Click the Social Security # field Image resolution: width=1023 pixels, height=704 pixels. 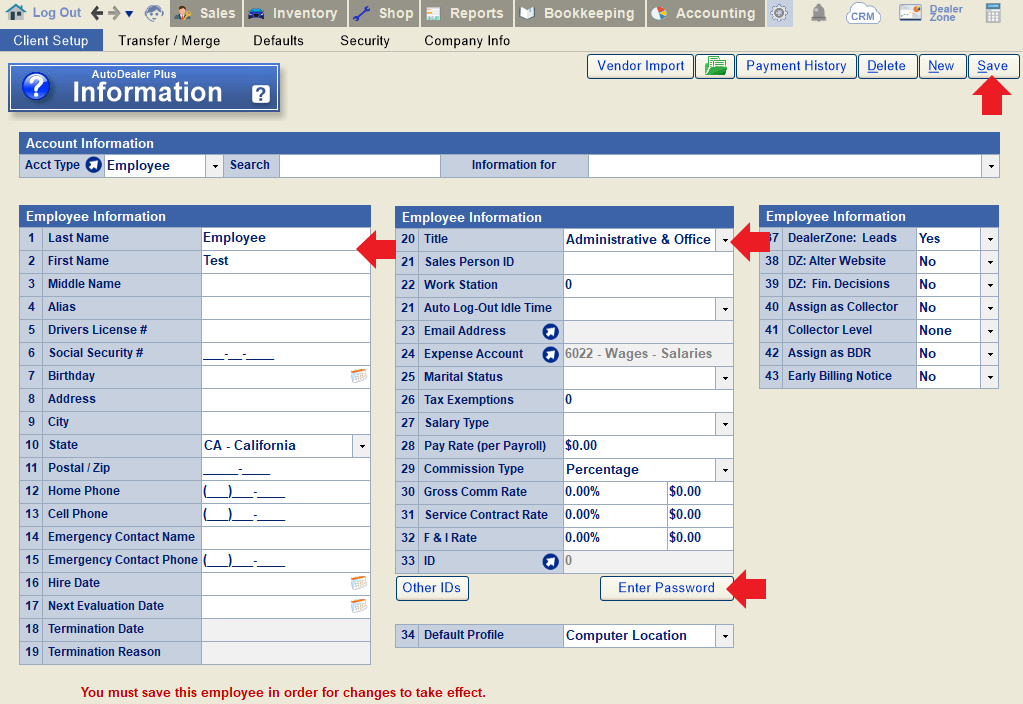(286, 353)
